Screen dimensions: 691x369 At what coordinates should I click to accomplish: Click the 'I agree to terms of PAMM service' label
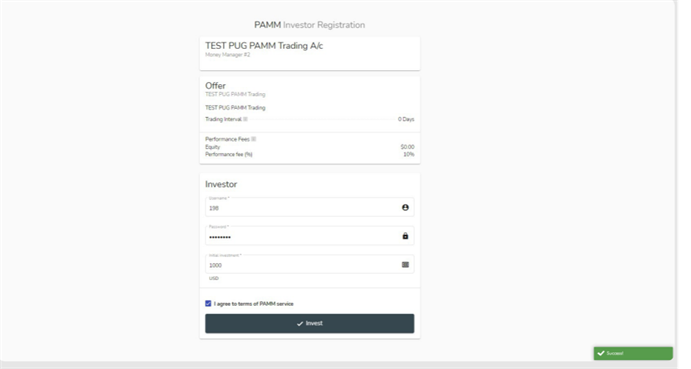click(253, 304)
